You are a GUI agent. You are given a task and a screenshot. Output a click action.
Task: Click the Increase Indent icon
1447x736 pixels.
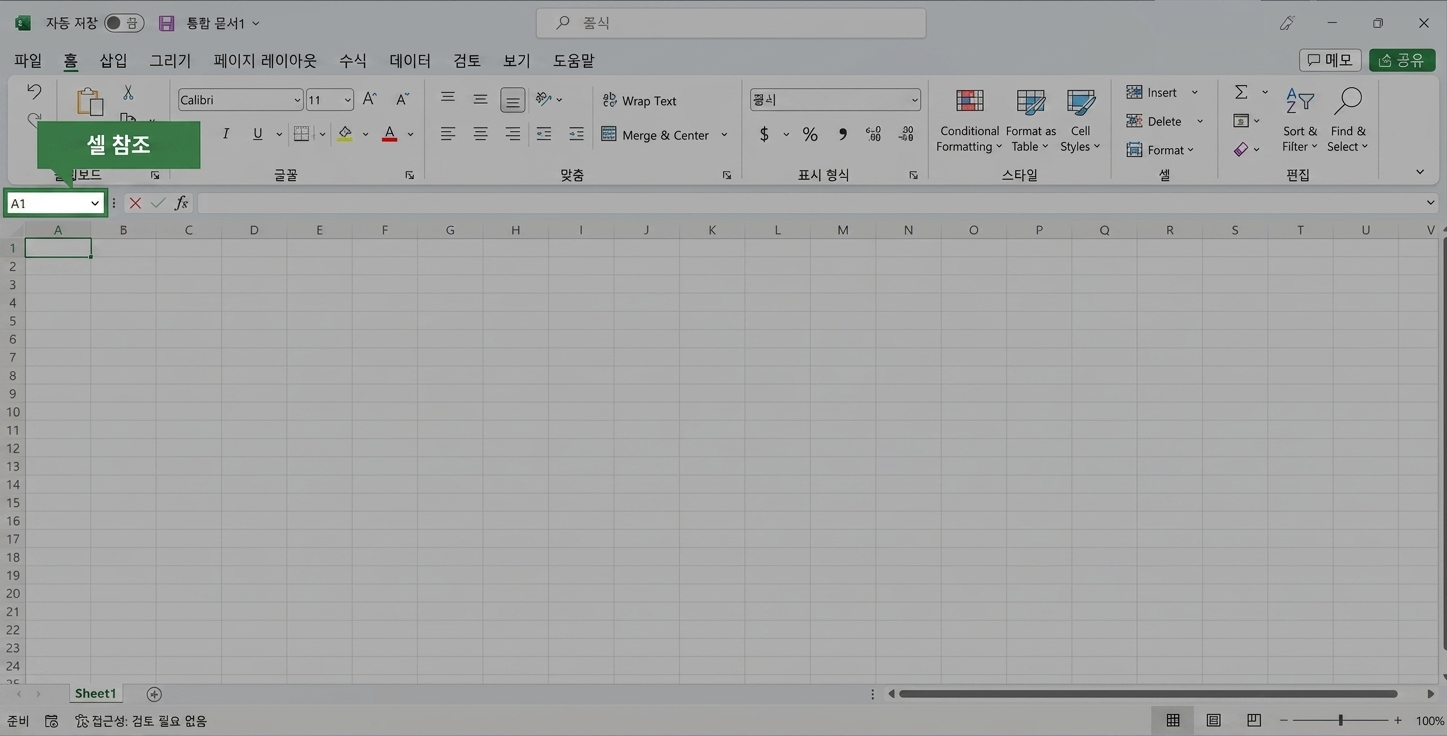pyautogui.click(x=576, y=134)
